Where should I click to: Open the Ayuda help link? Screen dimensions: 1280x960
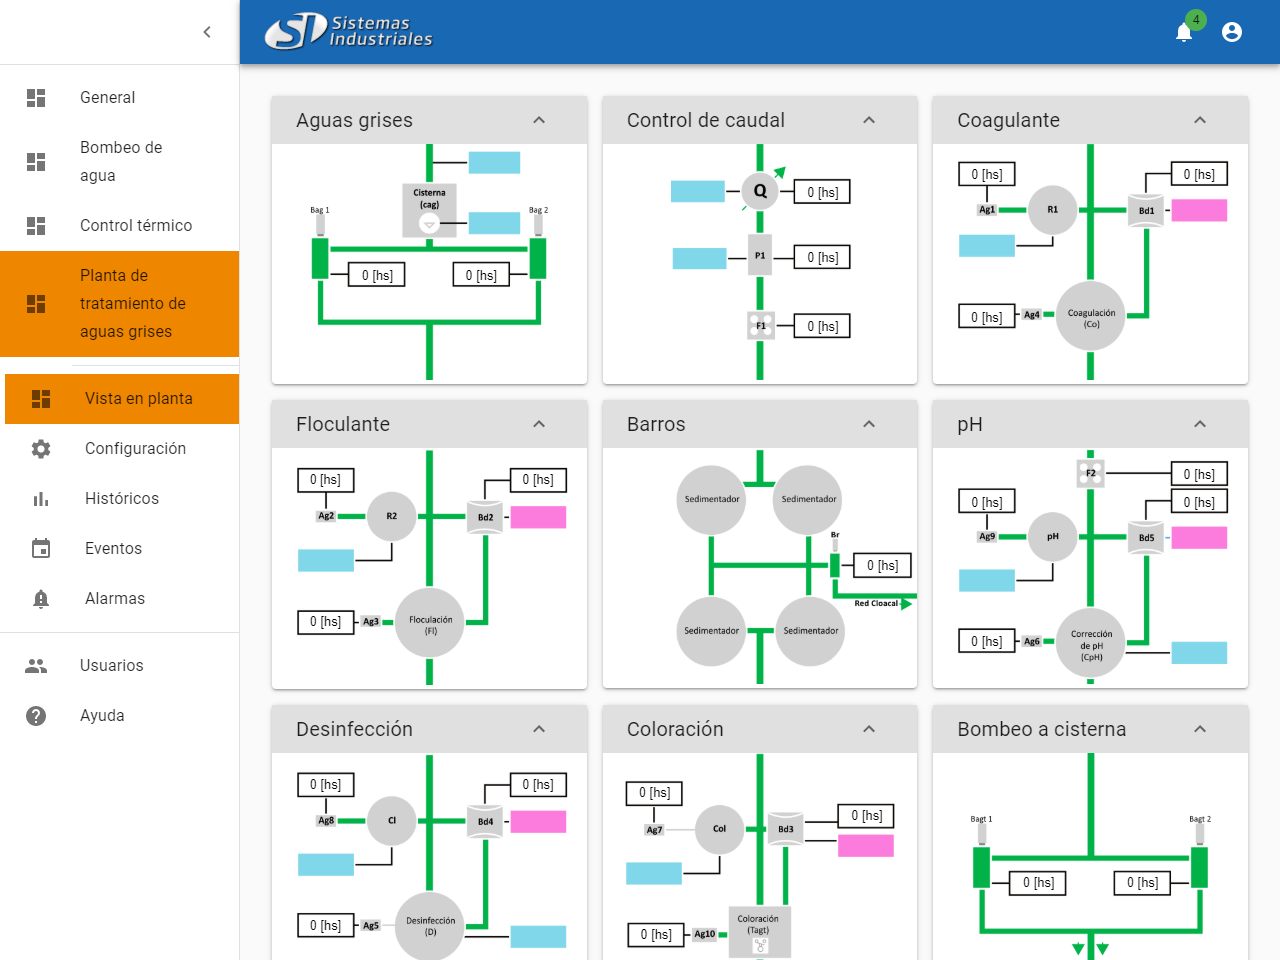(102, 716)
